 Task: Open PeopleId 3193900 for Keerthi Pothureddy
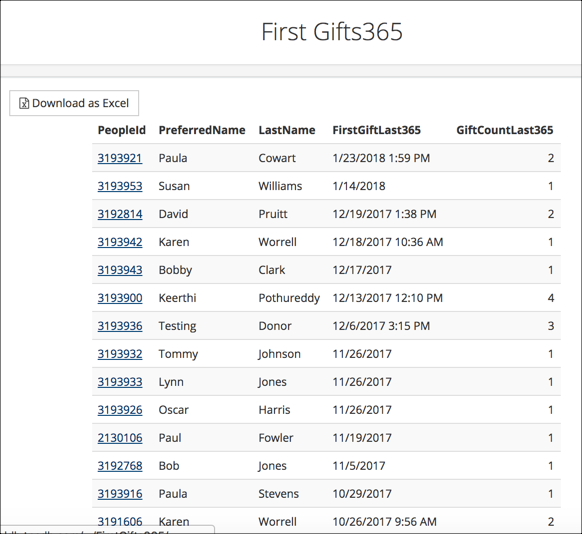tap(120, 298)
